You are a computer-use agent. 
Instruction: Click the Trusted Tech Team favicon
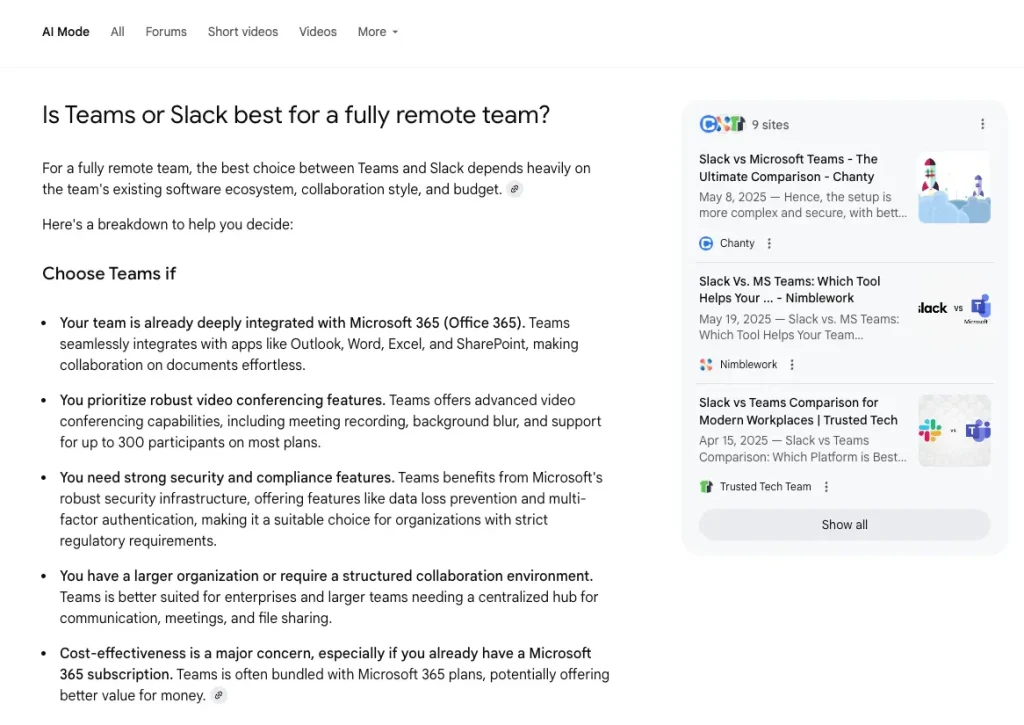point(706,487)
